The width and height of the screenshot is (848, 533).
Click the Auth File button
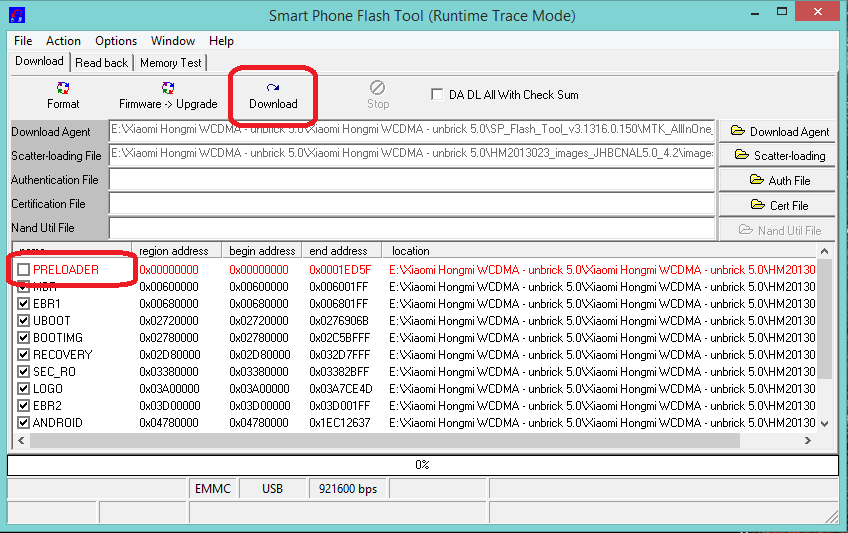(777, 181)
